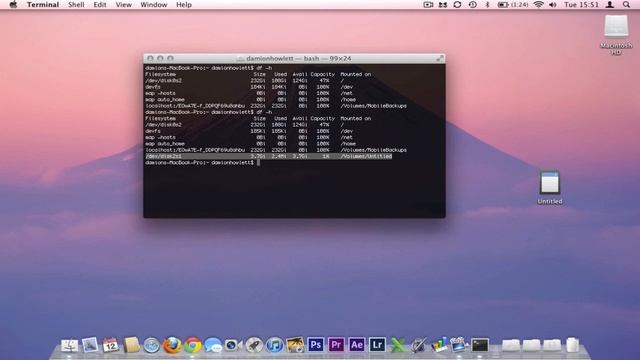Click the Tue 15:51 clock
This screenshot has width=640, height=360.
tap(581, 4)
